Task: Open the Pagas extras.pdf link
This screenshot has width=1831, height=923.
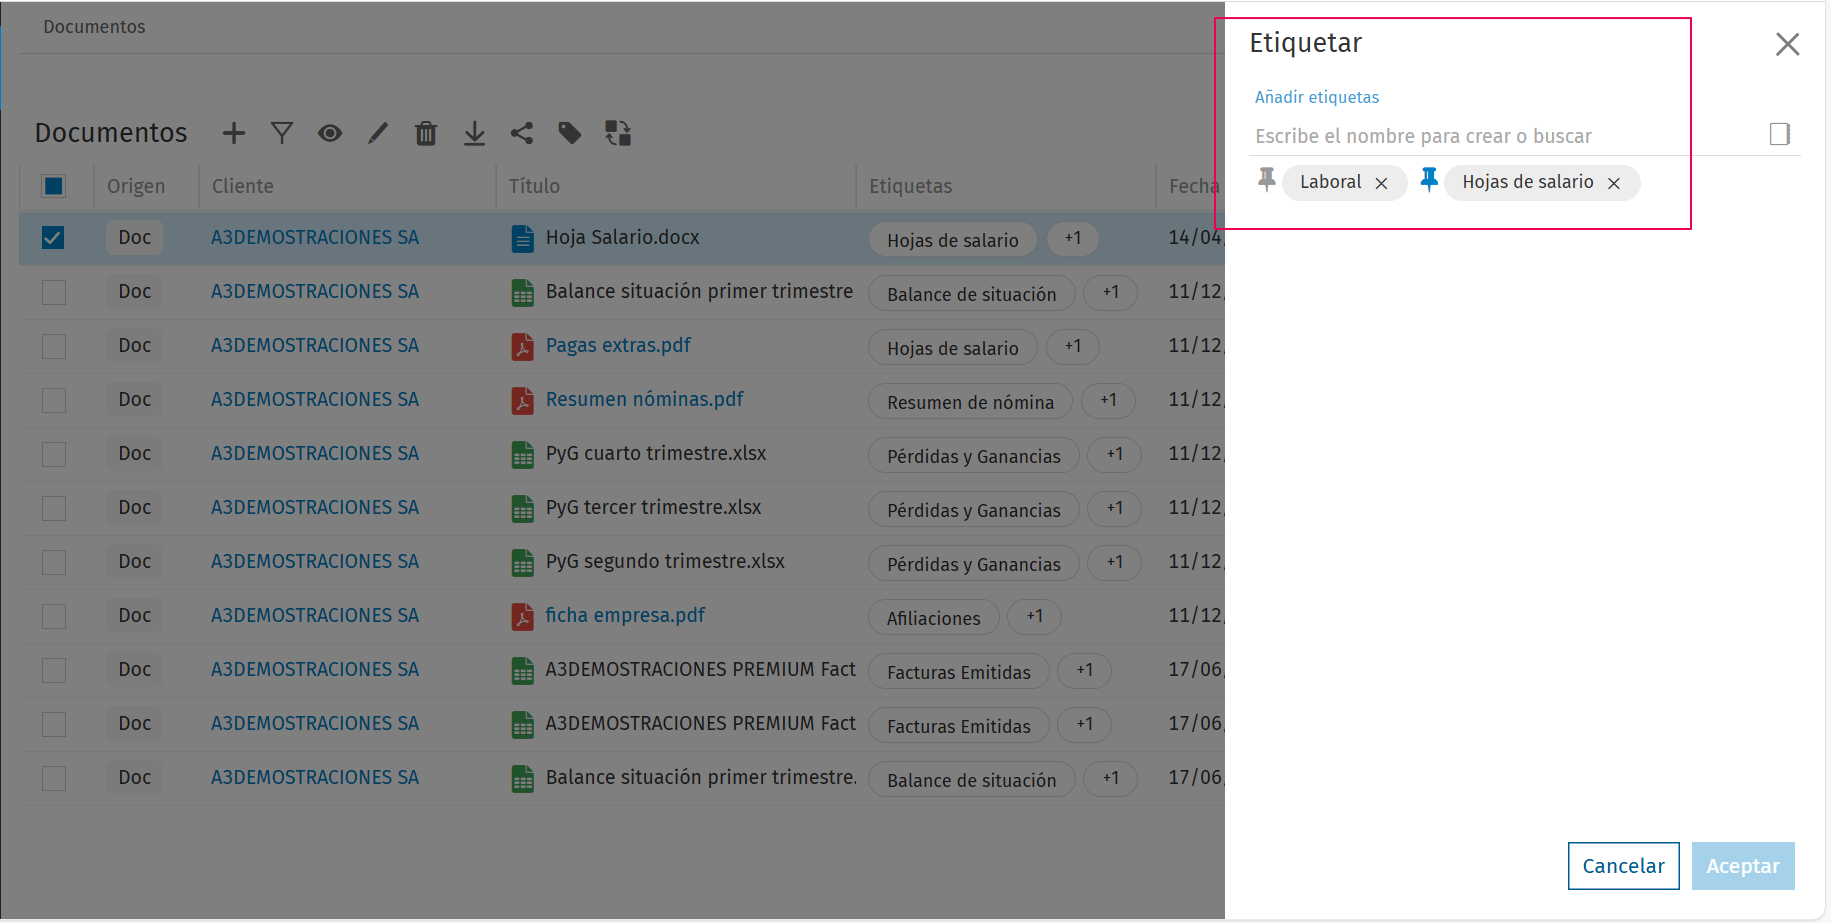Action: [x=618, y=345]
